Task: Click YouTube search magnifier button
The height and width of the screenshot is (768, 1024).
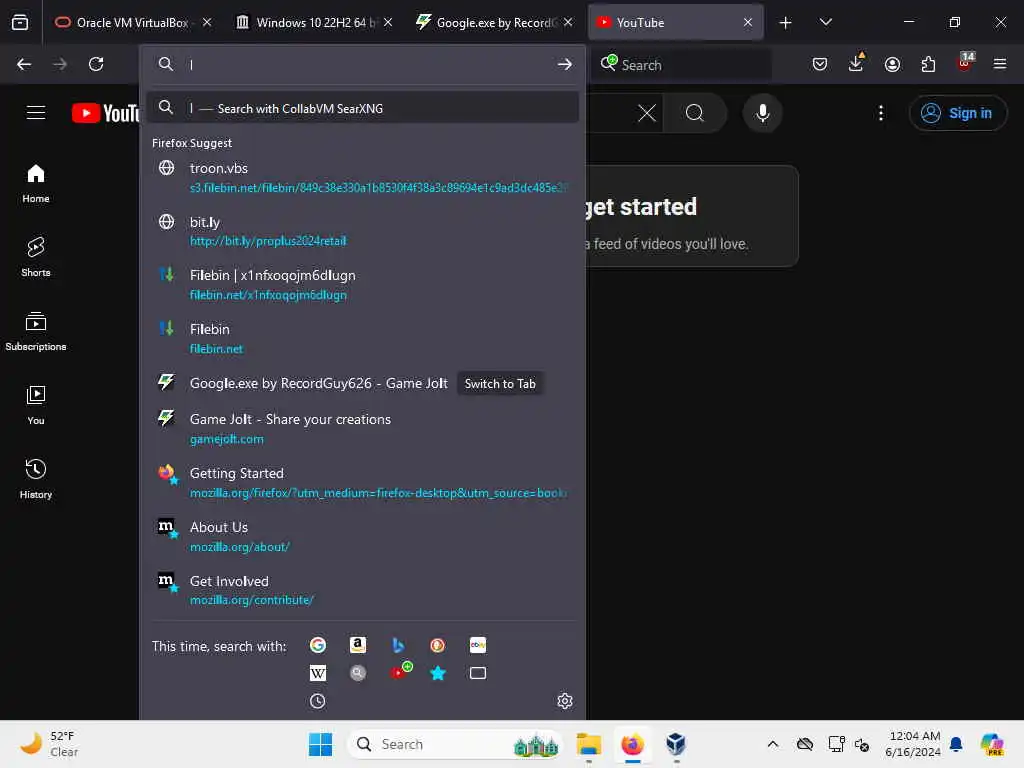Action: [x=695, y=113]
